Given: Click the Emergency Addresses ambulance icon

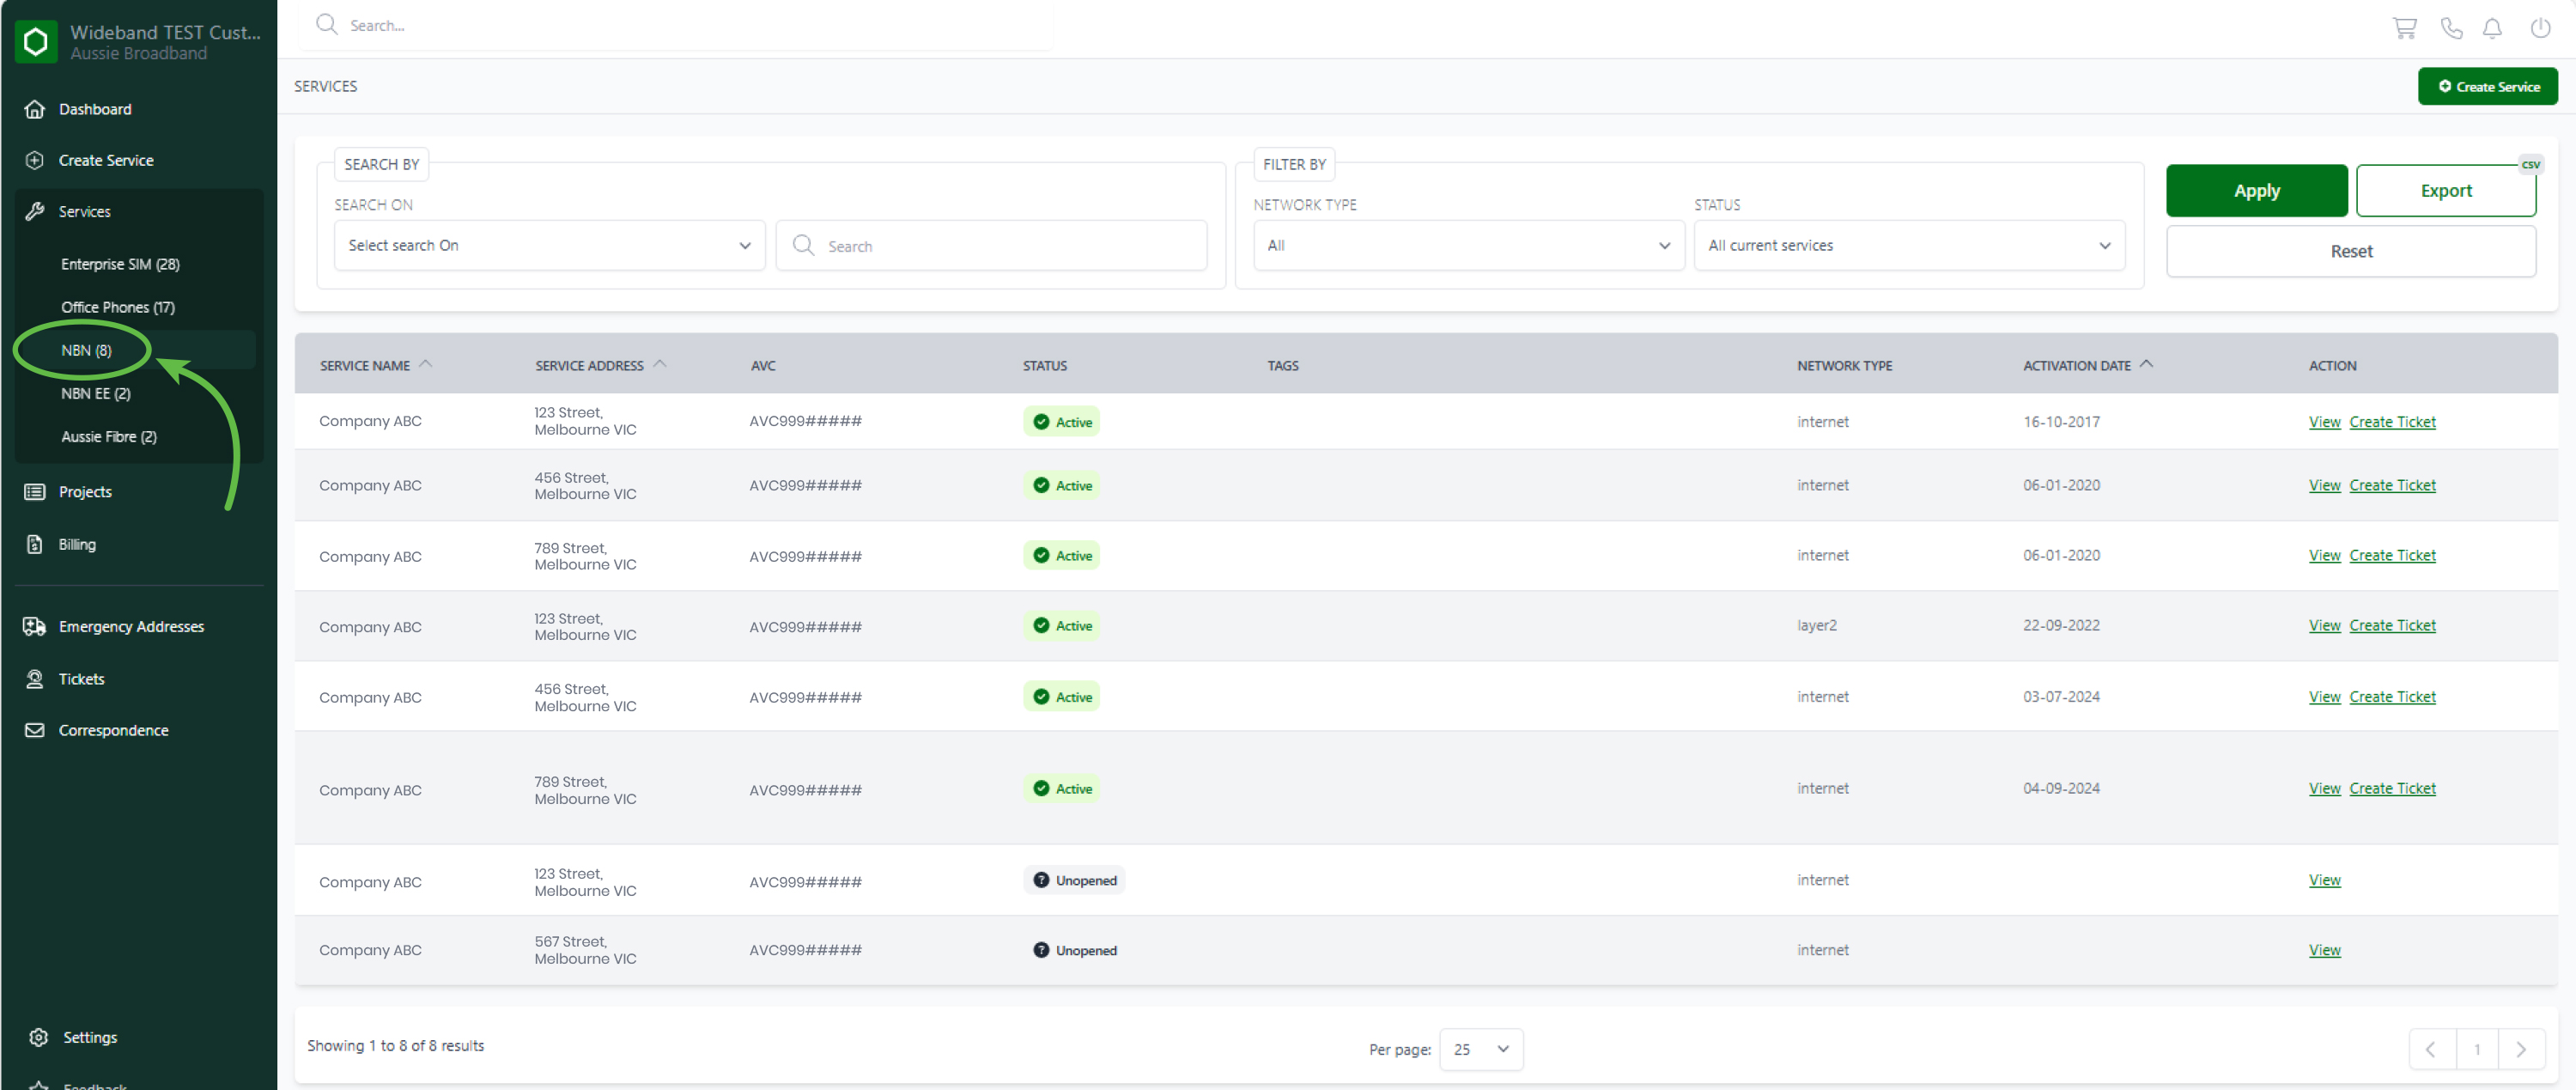Looking at the screenshot, I should [x=35, y=627].
